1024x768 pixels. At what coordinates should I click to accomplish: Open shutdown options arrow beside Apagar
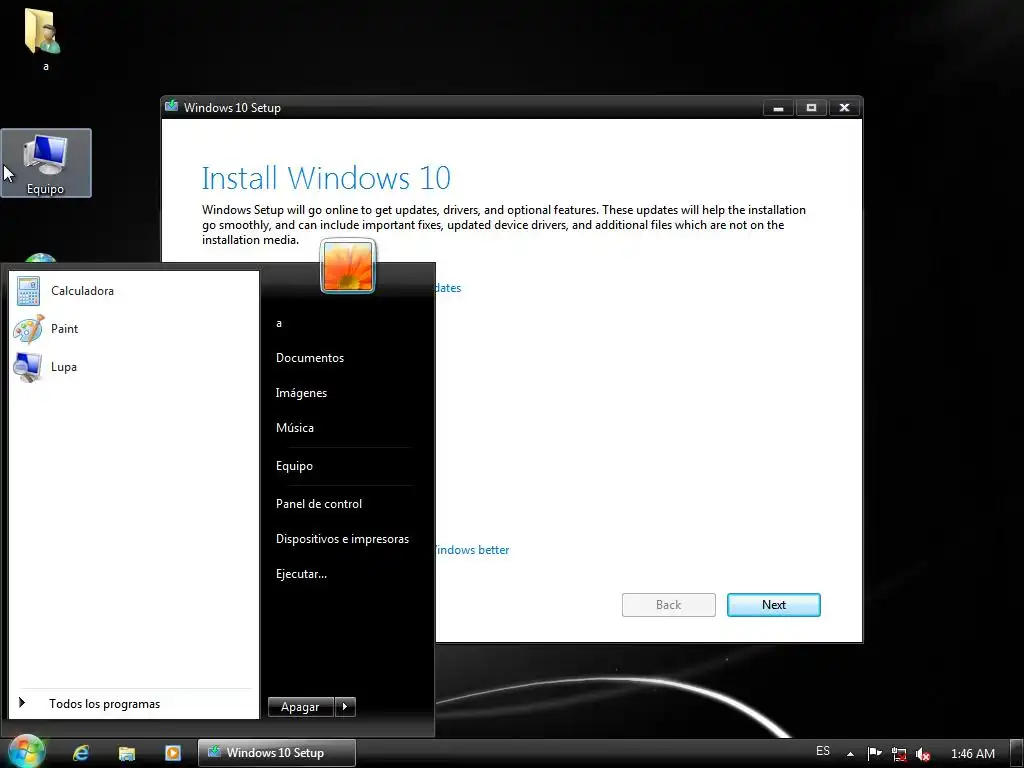click(x=345, y=707)
